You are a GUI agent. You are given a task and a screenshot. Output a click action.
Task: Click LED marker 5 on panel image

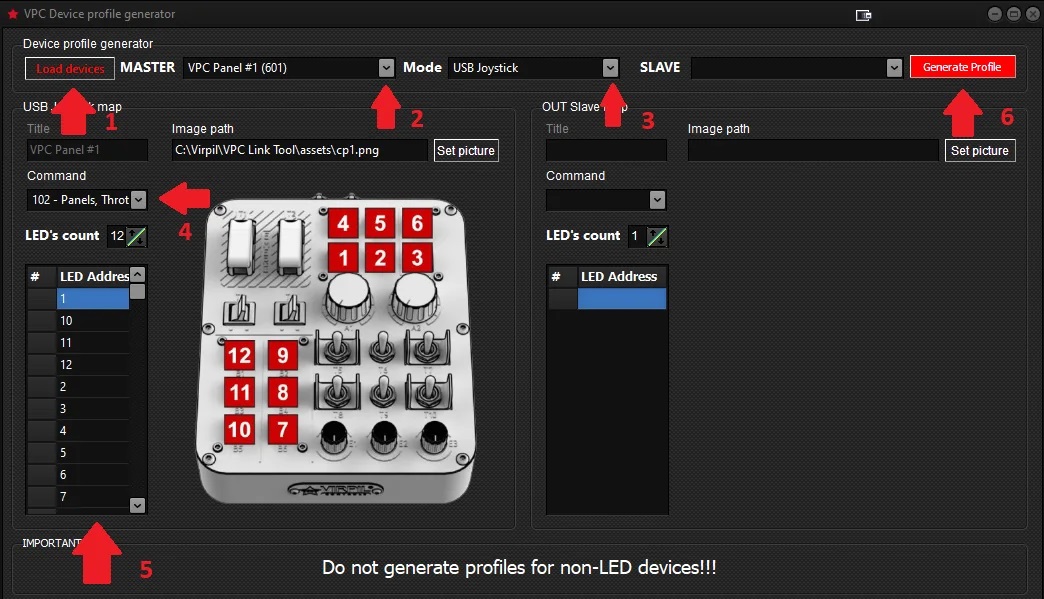tap(380, 223)
